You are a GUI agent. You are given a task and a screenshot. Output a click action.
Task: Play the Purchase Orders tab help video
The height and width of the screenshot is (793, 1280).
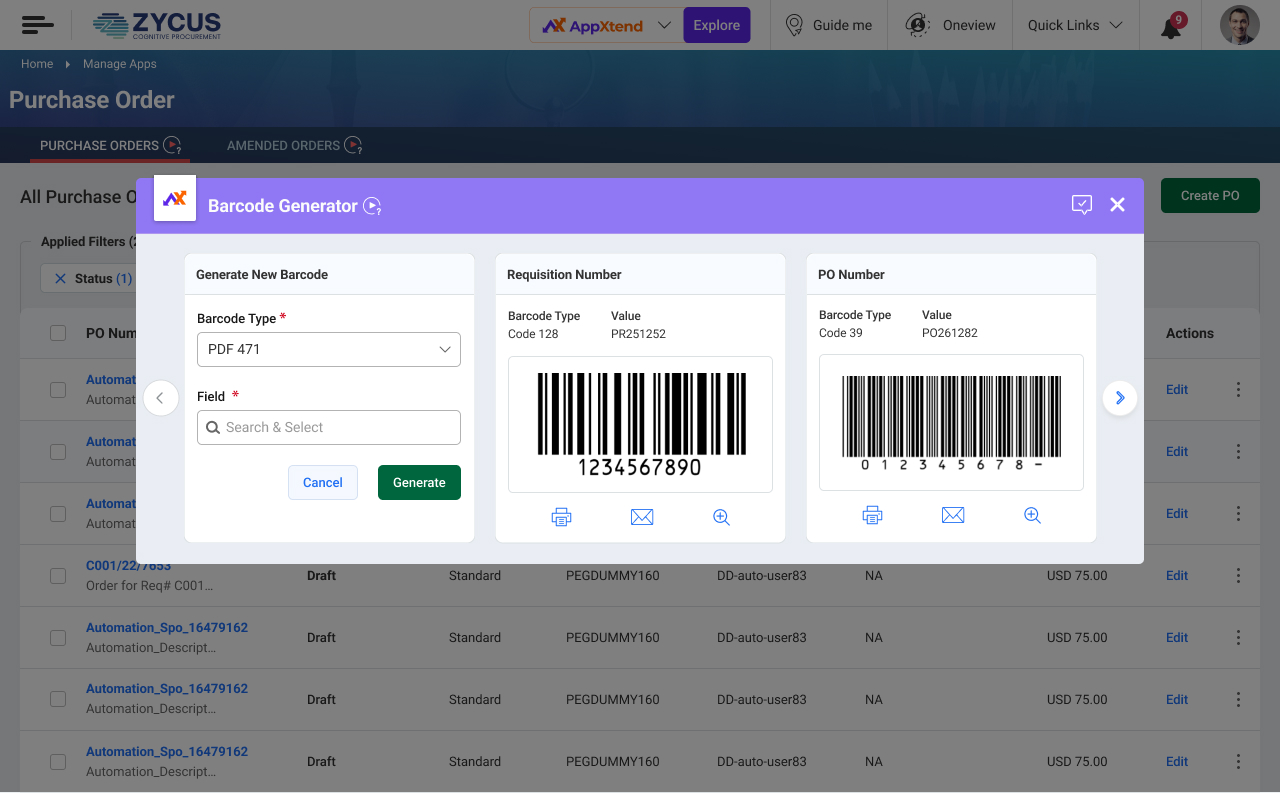pos(173,145)
